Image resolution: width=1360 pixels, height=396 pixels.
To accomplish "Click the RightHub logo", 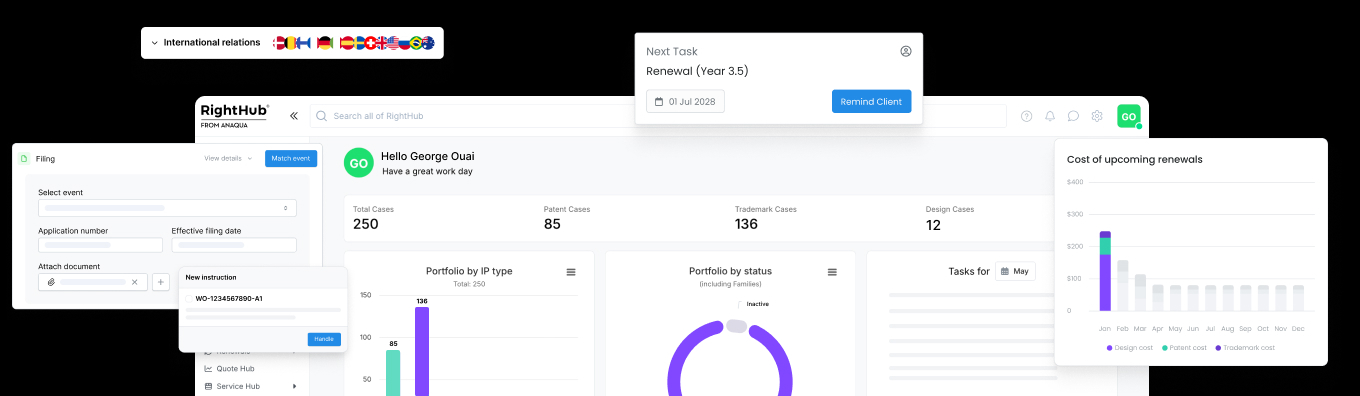I will [x=235, y=115].
